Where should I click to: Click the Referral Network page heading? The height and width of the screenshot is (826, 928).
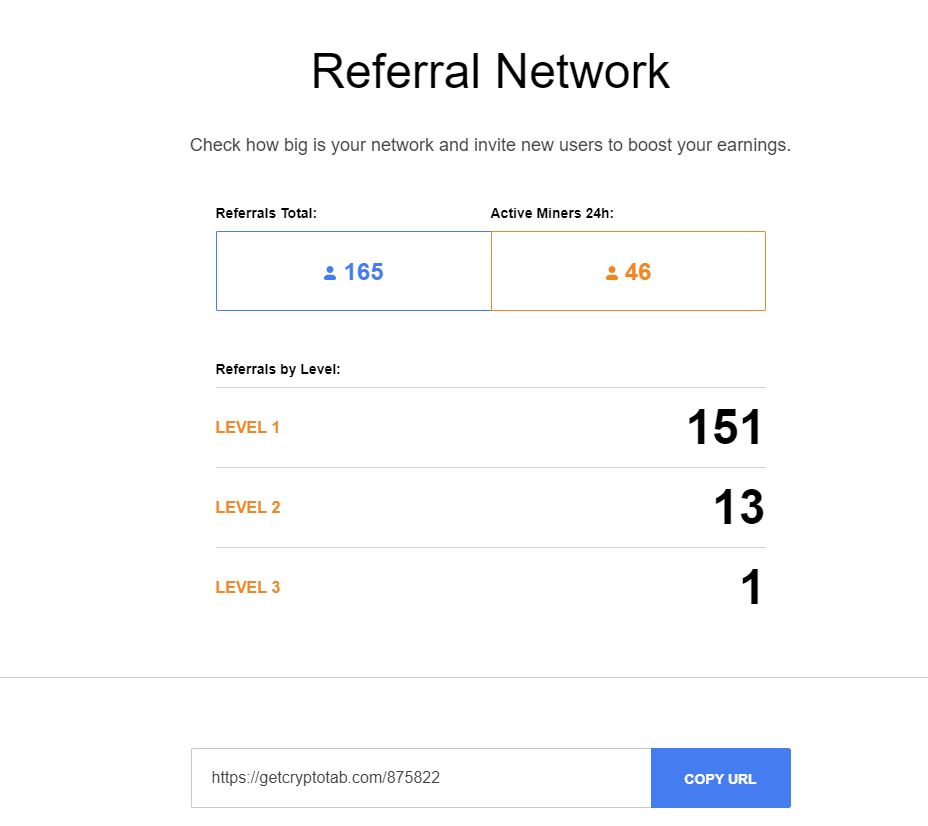490,72
